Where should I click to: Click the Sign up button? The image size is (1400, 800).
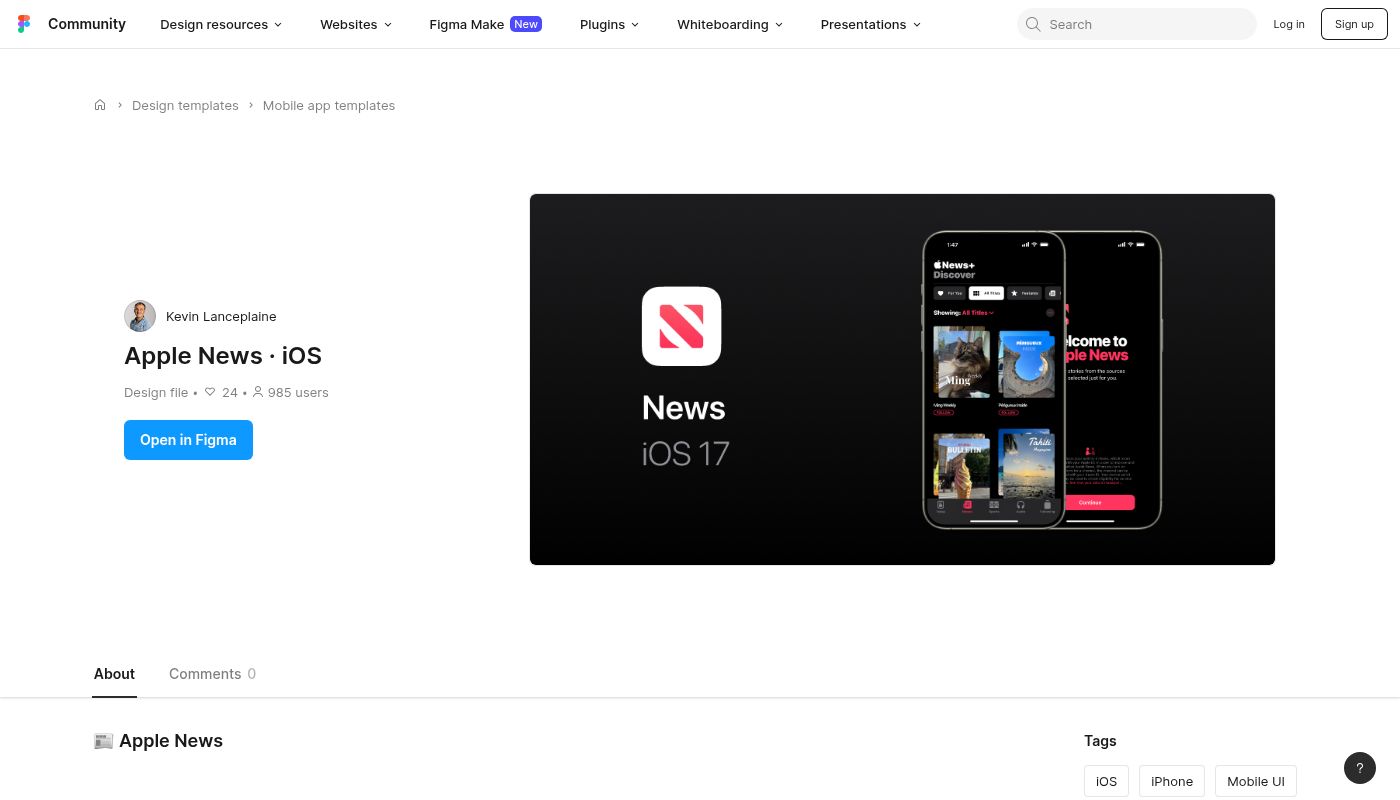tap(1354, 24)
